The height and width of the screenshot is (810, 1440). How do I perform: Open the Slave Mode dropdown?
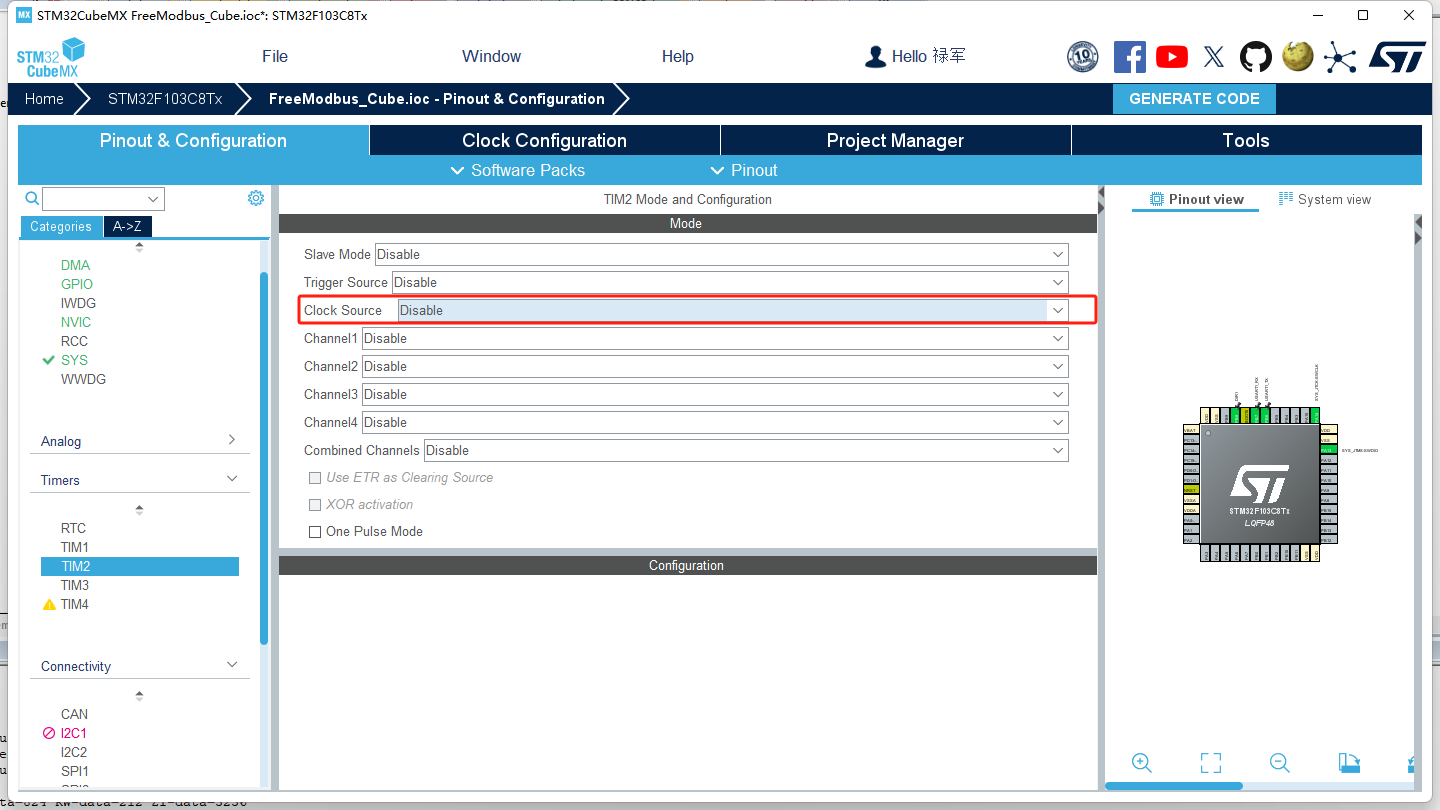click(x=721, y=254)
